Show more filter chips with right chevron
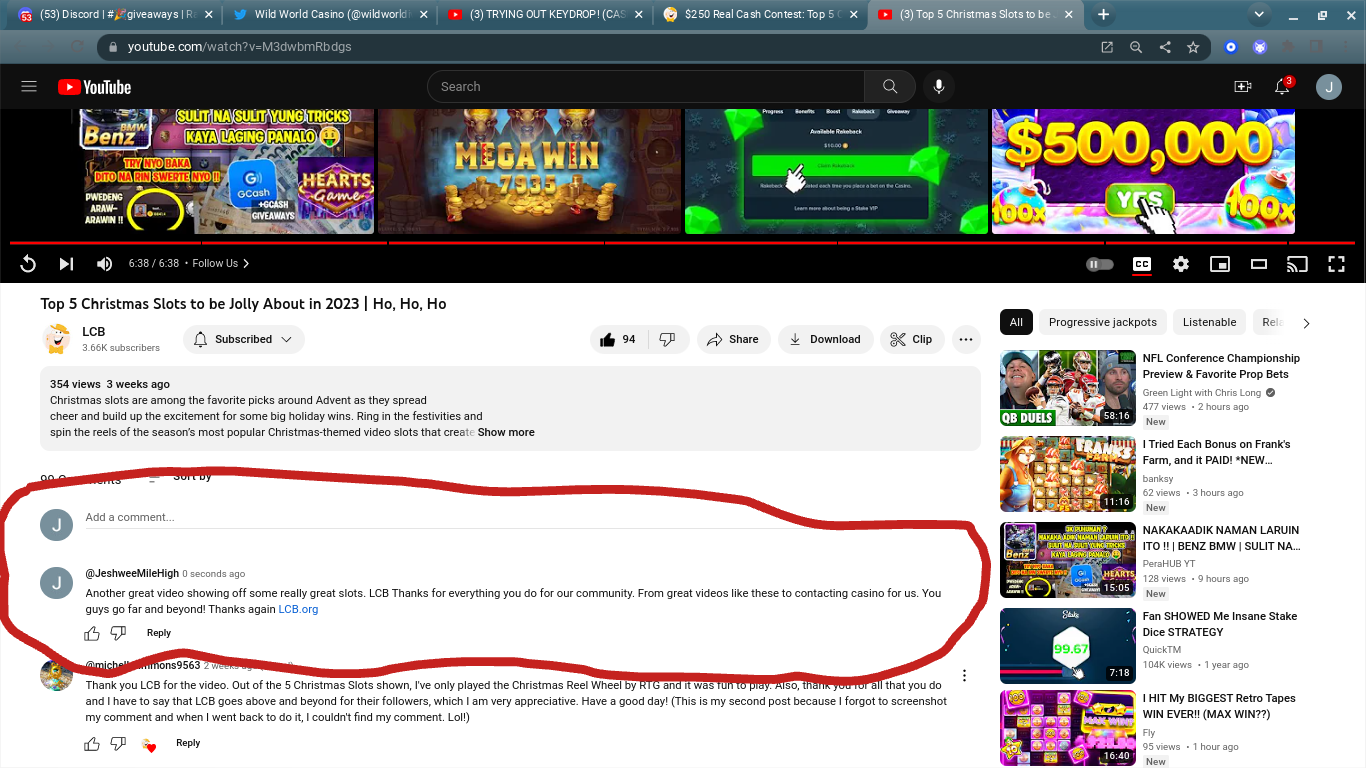Screen dimensions: 1366x768 tap(1306, 323)
